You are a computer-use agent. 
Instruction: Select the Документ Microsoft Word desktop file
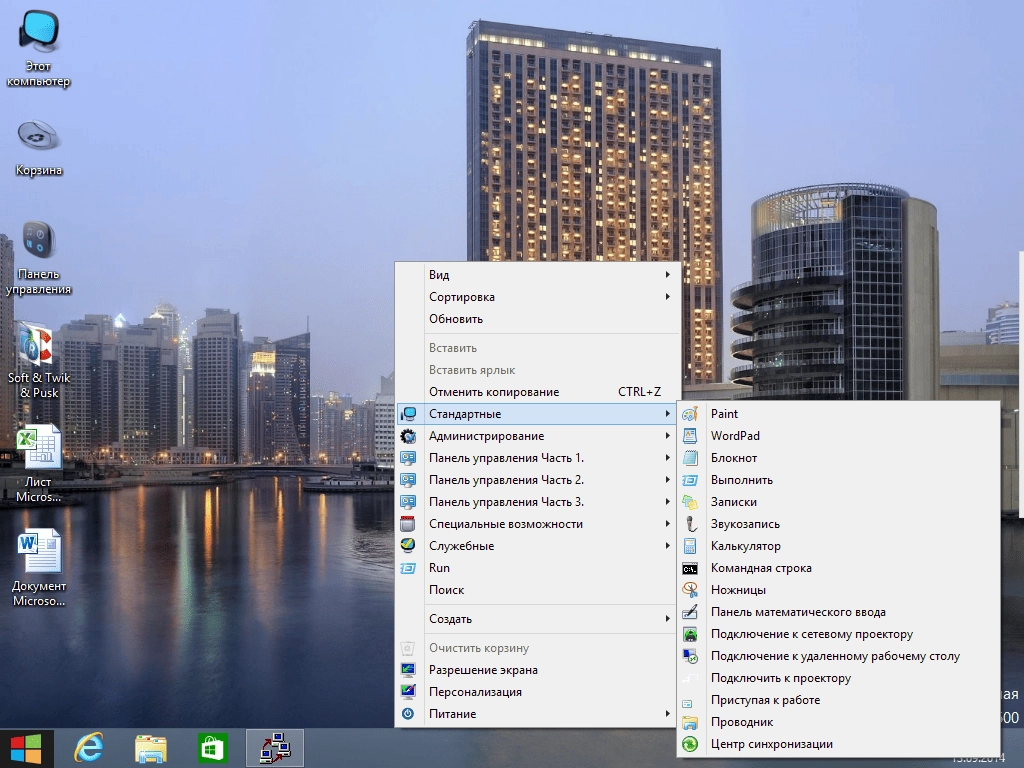point(39,568)
